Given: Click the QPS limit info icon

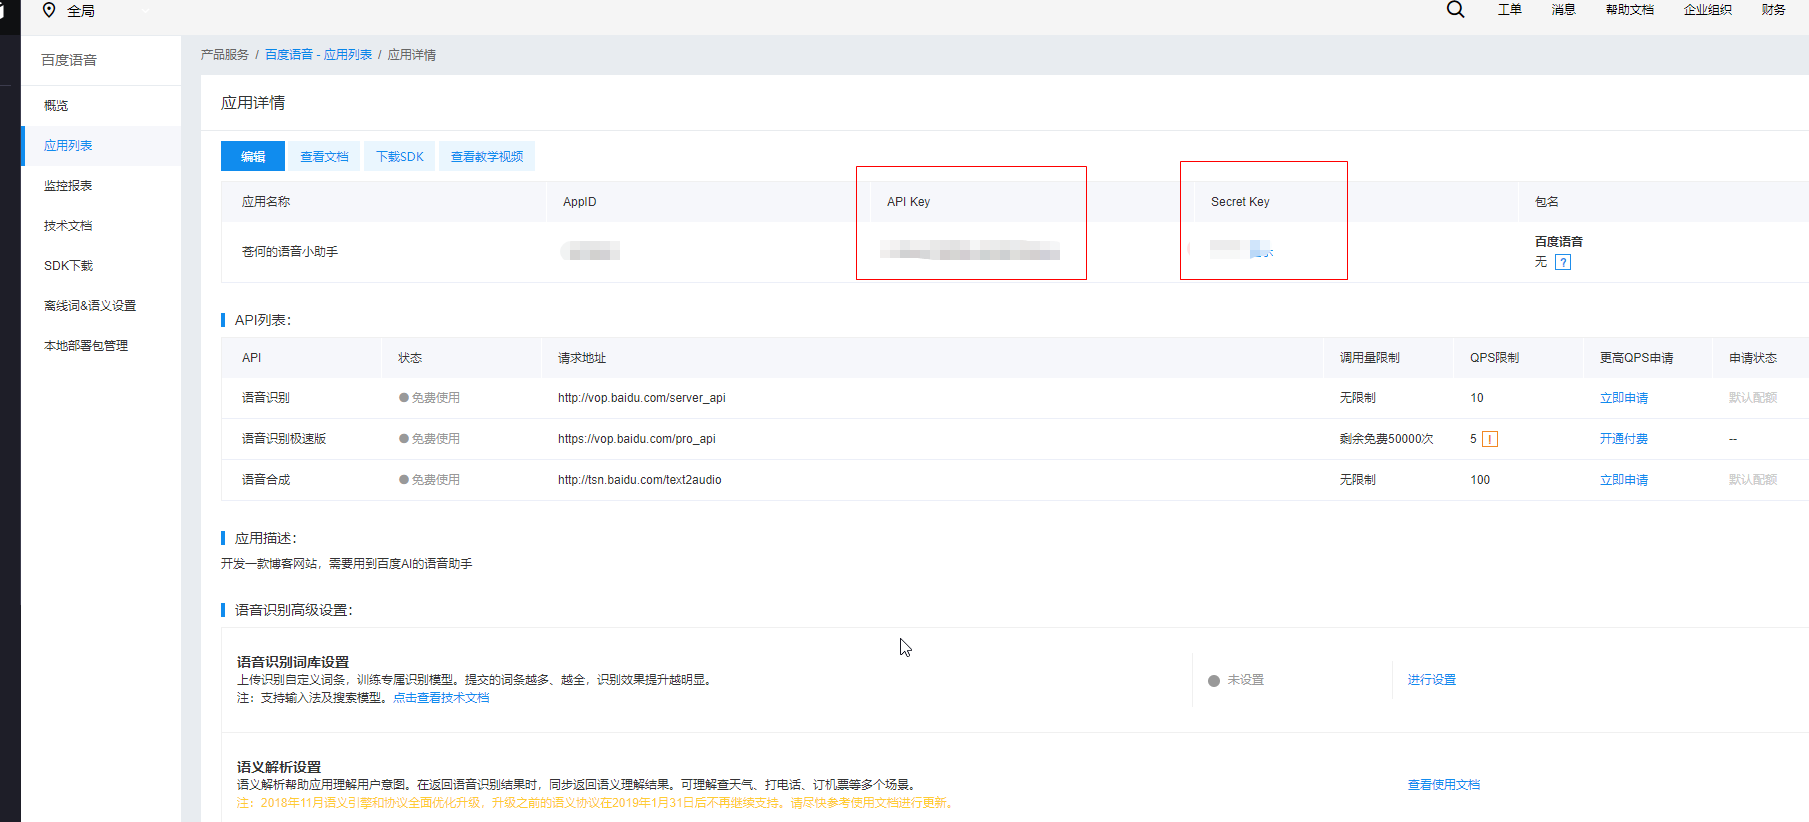Looking at the screenshot, I should [1490, 439].
